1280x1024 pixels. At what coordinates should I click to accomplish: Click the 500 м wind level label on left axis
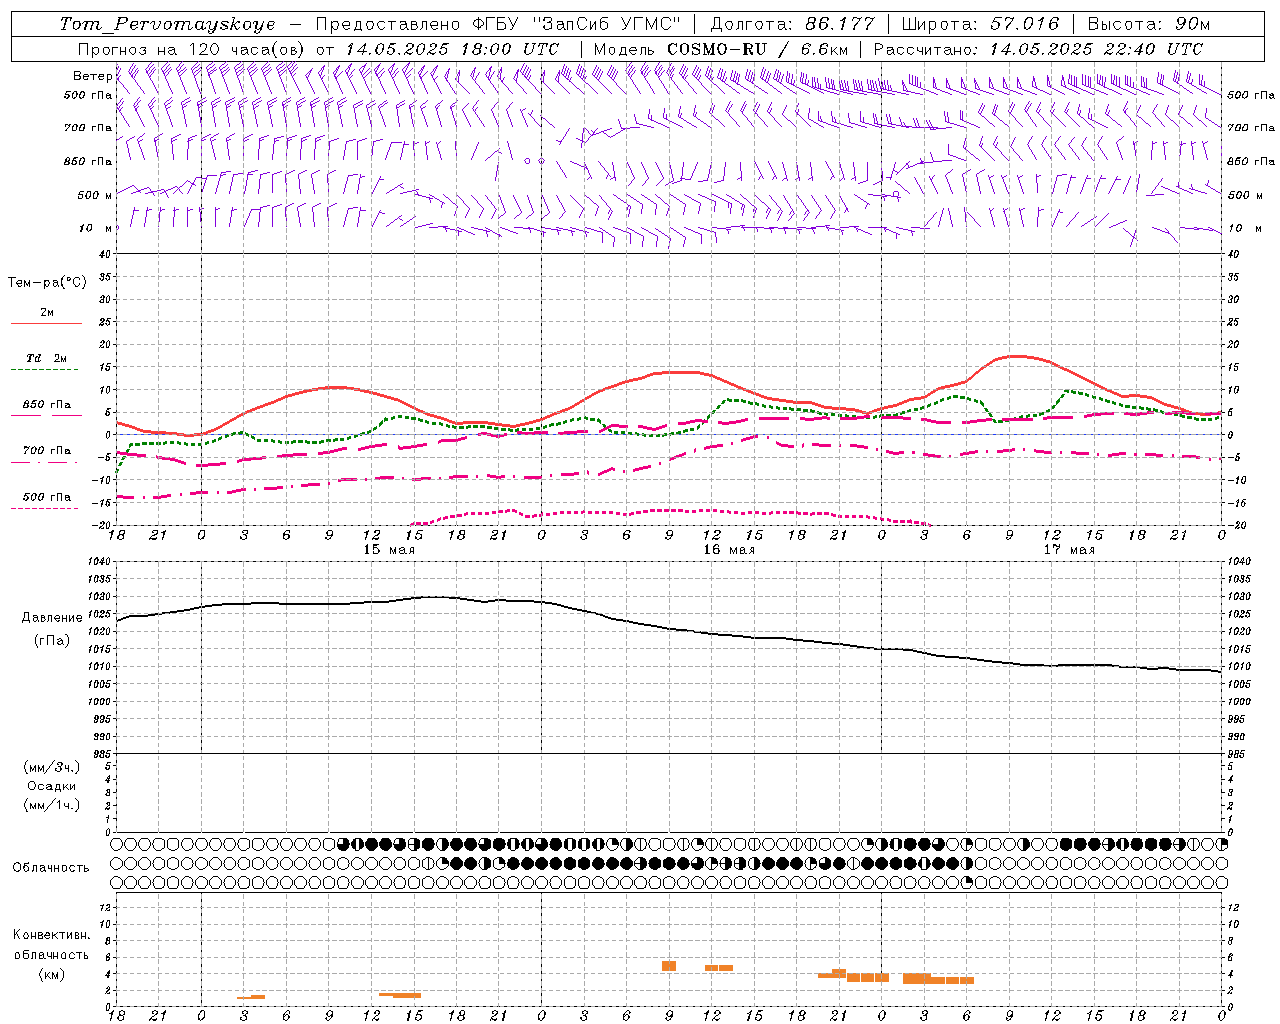pos(95,195)
